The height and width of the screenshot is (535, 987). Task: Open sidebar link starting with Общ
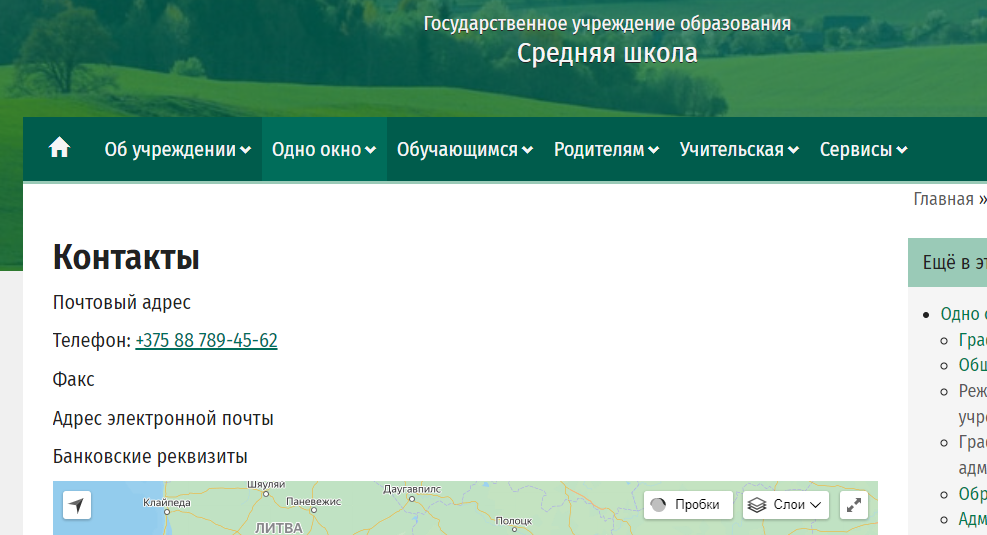(972, 365)
